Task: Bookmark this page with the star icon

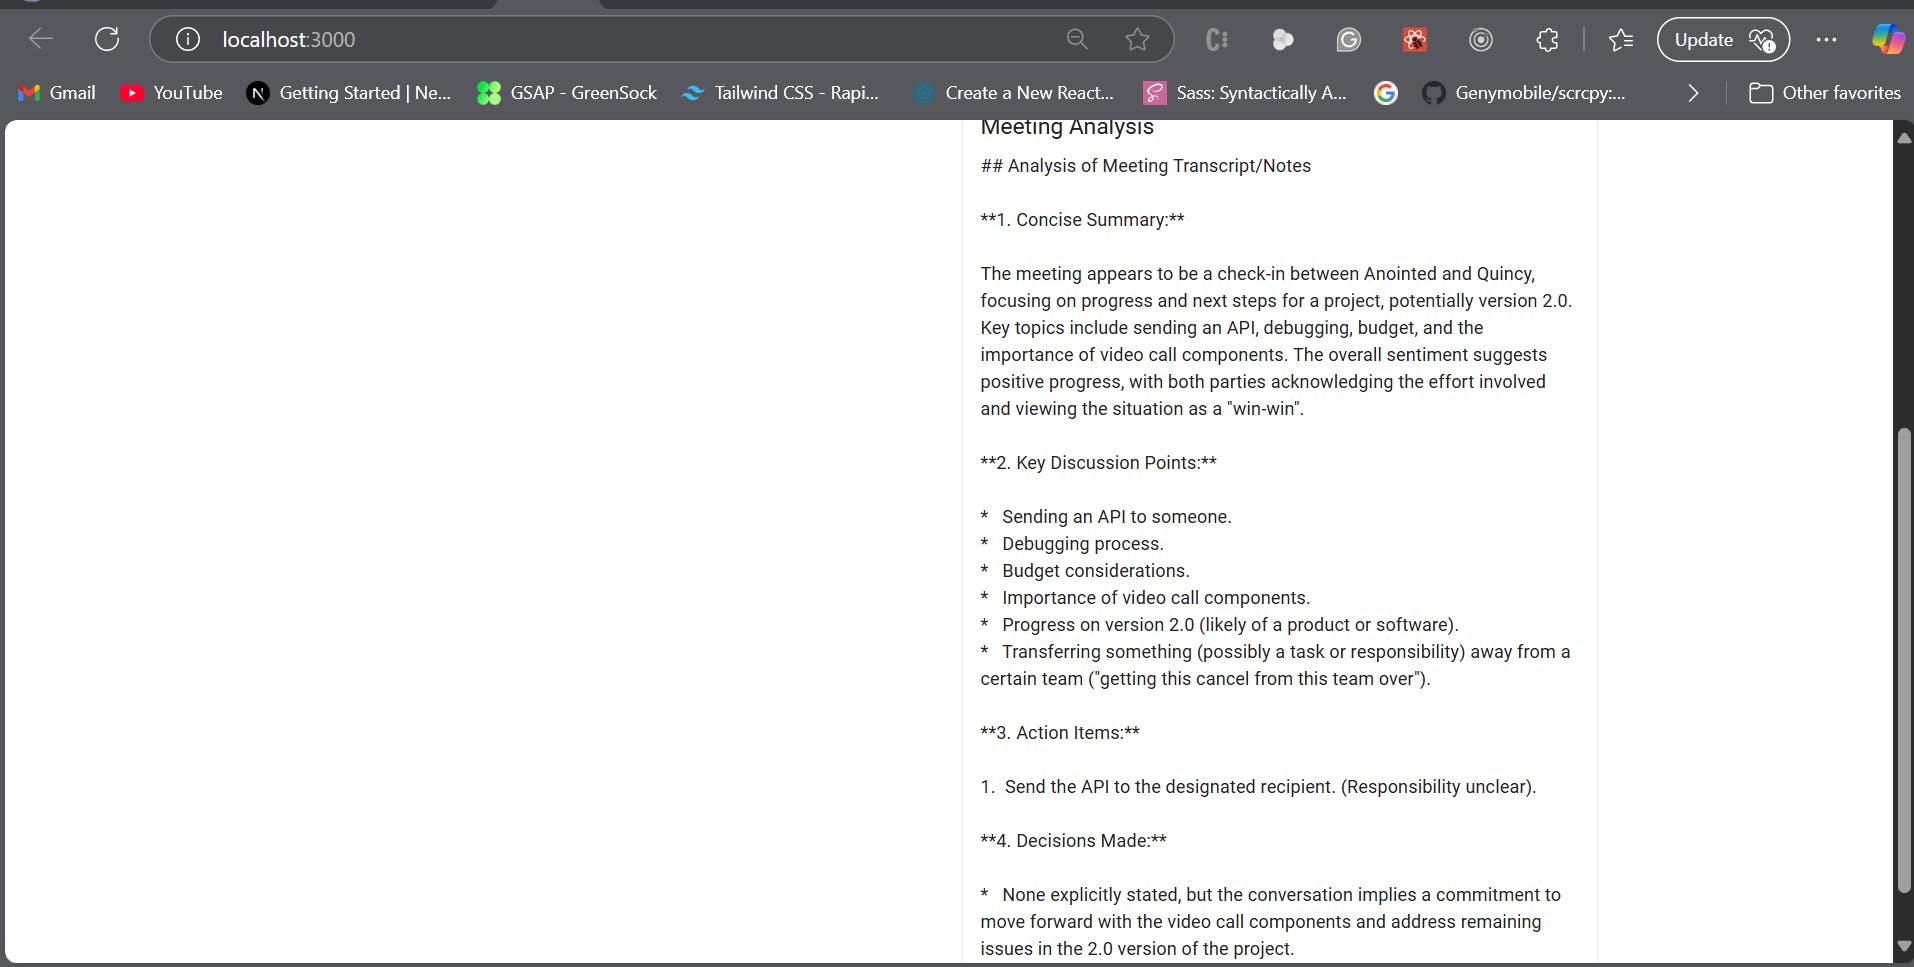Action: pyautogui.click(x=1137, y=39)
